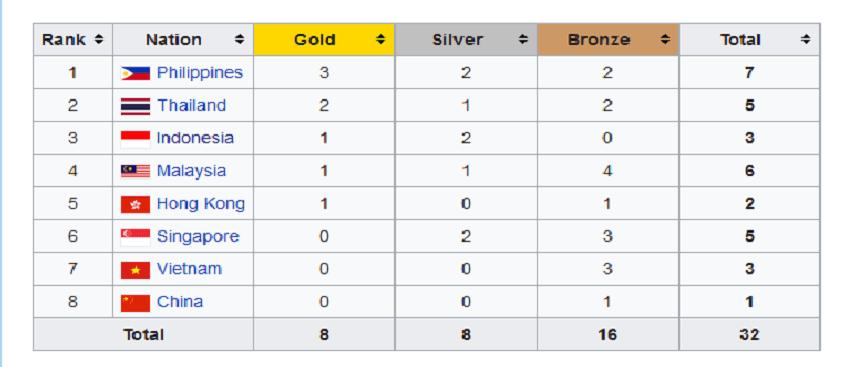Viewport: 850px width, 367px height.
Task: Click the Singapore flag icon
Action: (x=135, y=237)
